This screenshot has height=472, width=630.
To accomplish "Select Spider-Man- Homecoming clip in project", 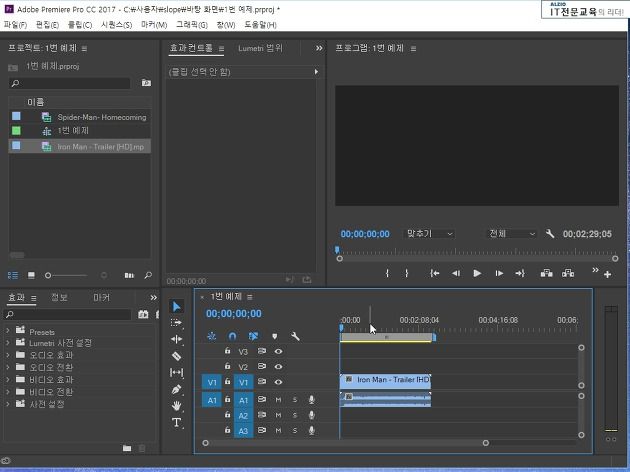I will [x=80, y=117].
